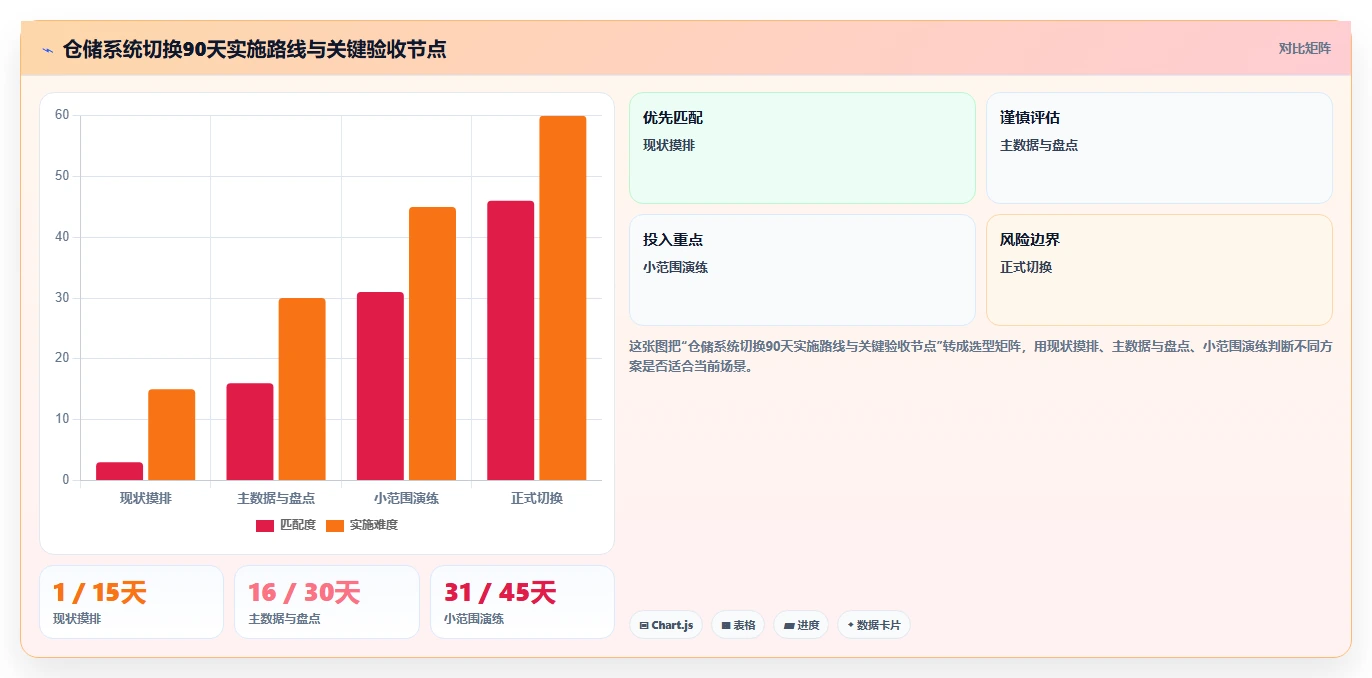Click 小范围演练 text in the 投入重点 card
Image resolution: width=1372 pixels, height=678 pixels.
point(675,267)
